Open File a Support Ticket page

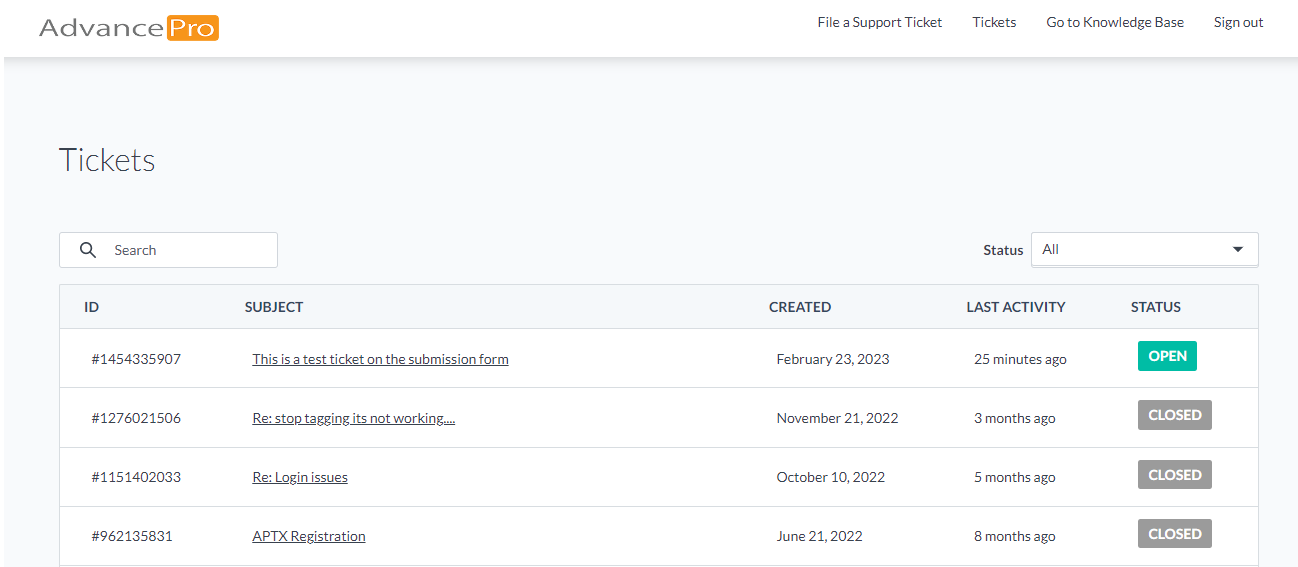click(x=879, y=22)
